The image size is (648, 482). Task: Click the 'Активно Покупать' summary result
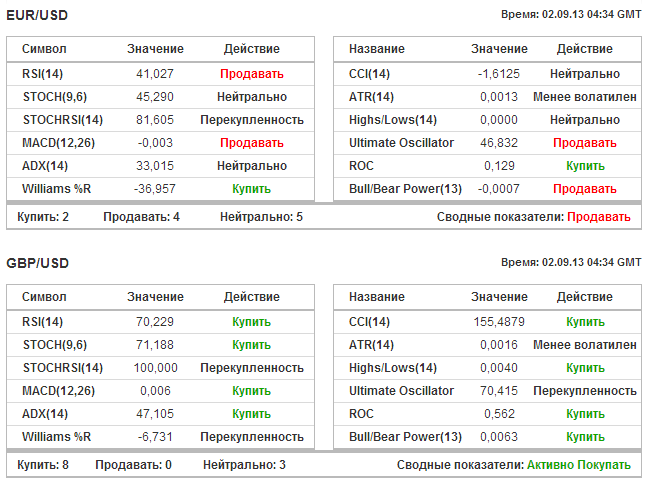586,465
